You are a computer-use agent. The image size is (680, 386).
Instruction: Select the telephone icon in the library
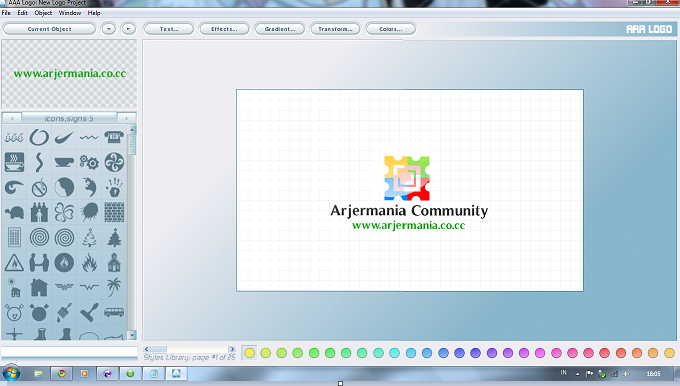[x=114, y=137]
